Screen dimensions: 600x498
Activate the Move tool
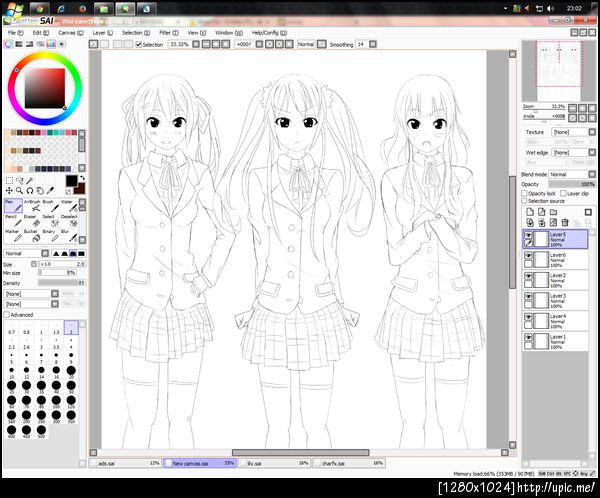click(9, 190)
